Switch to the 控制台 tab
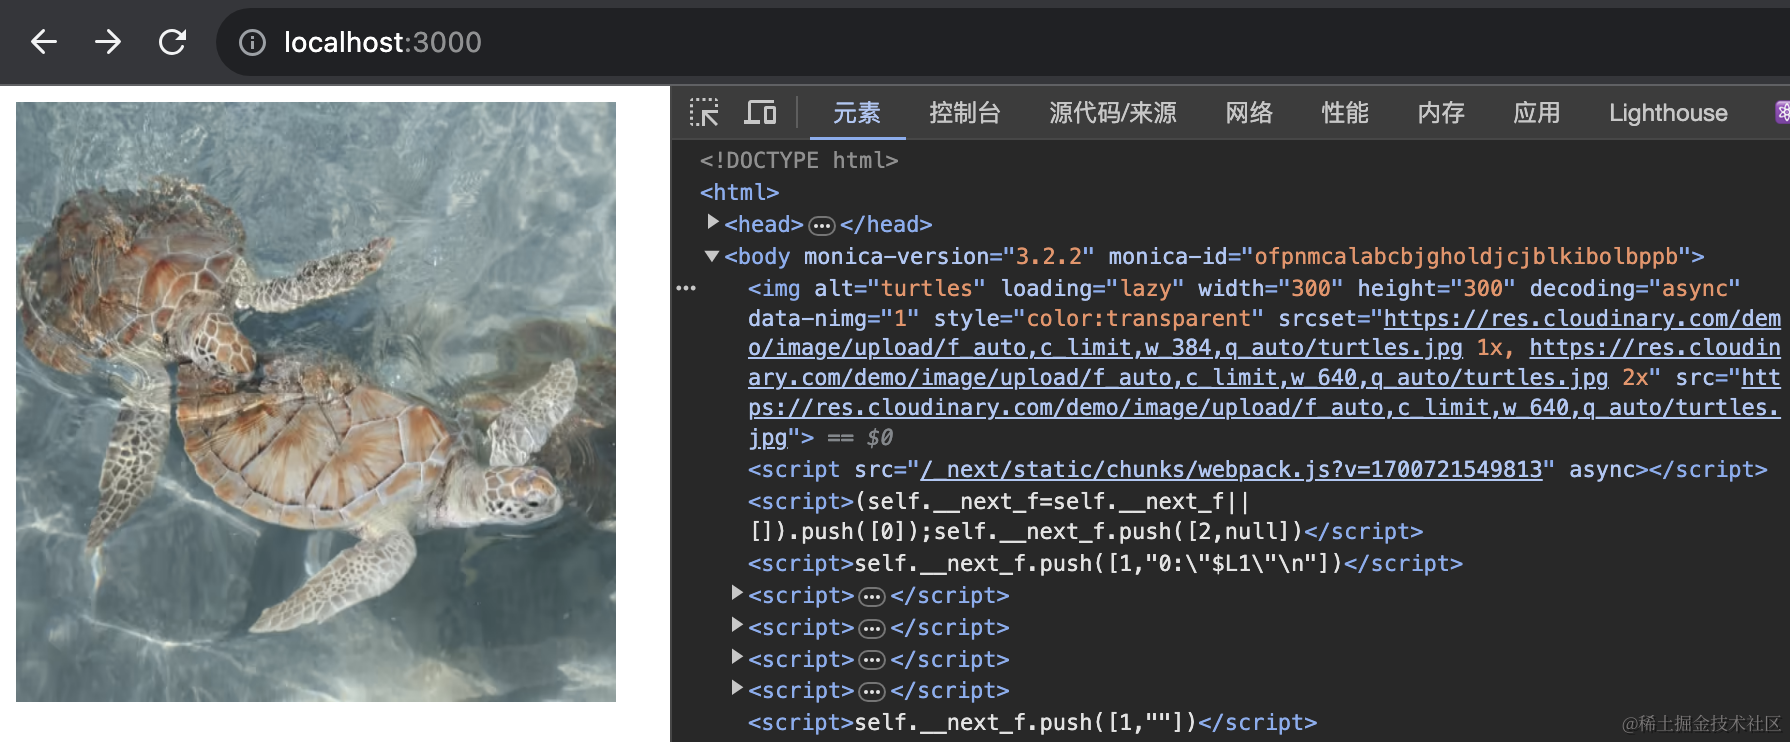Image resolution: width=1790 pixels, height=742 pixels. (964, 113)
